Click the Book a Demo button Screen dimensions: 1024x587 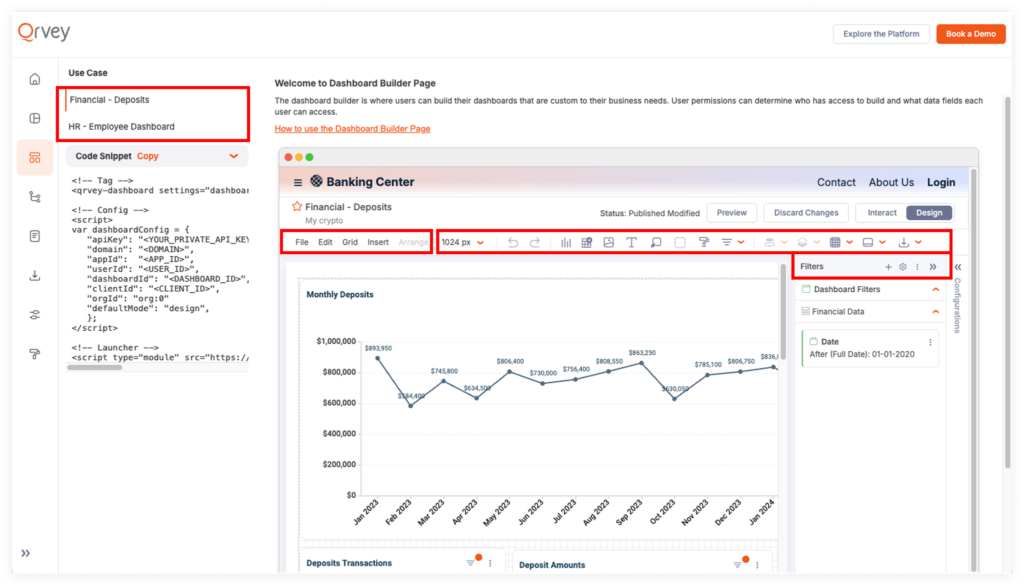pos(970,34)
